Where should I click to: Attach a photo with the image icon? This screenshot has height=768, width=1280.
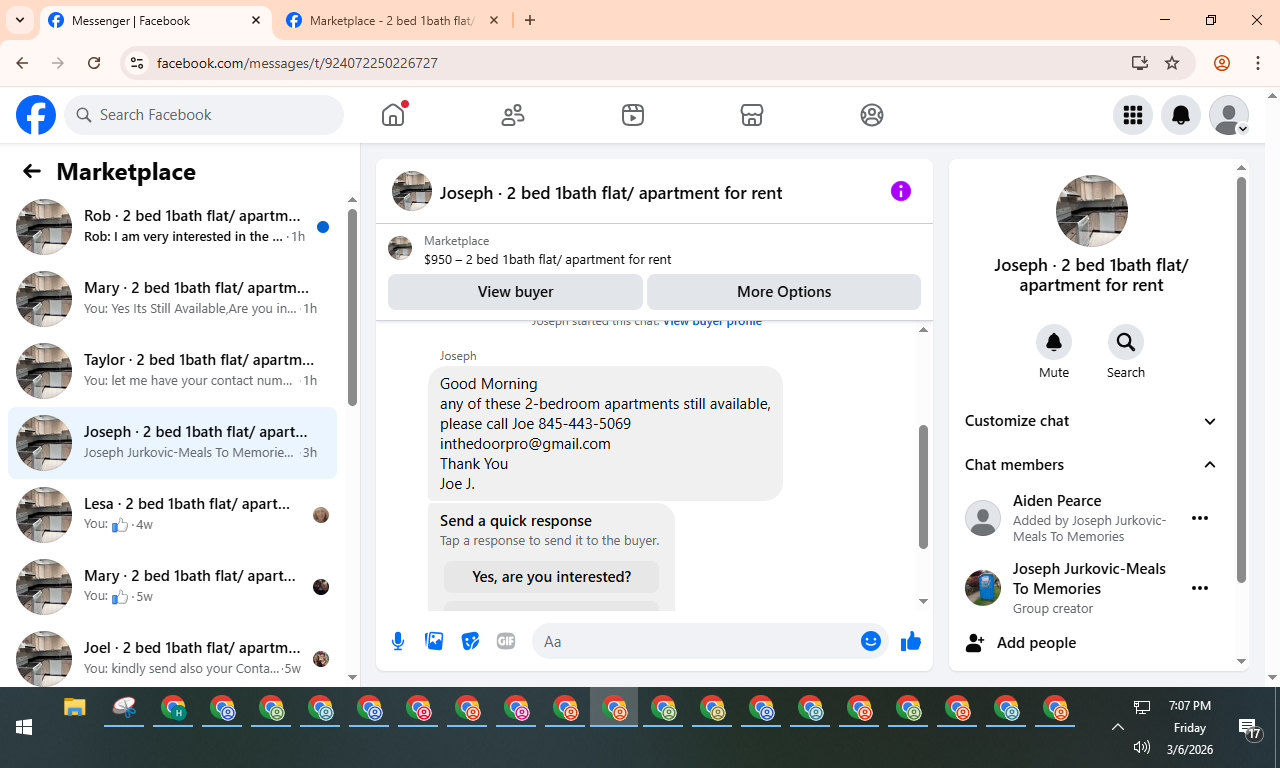pos(434,641)
